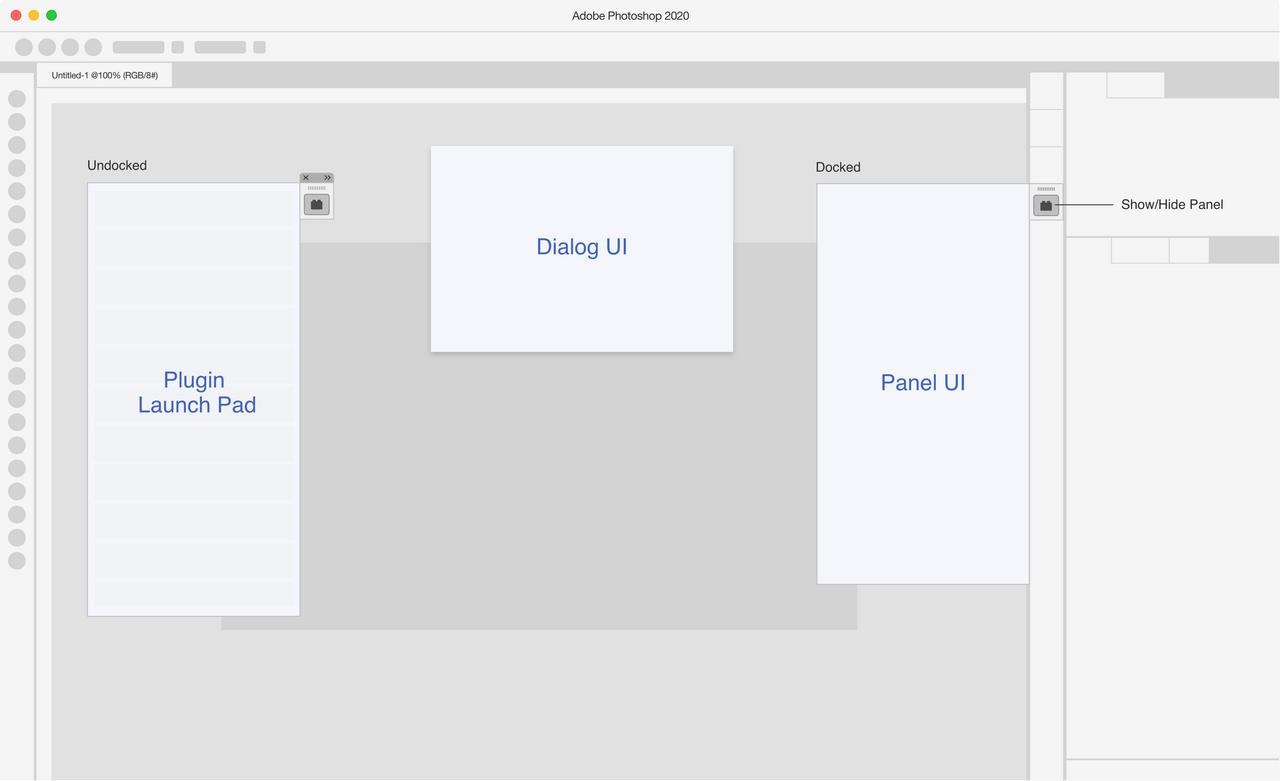
Task: Switch to the Untitled-1 document tab
Action: click(104, 74)
